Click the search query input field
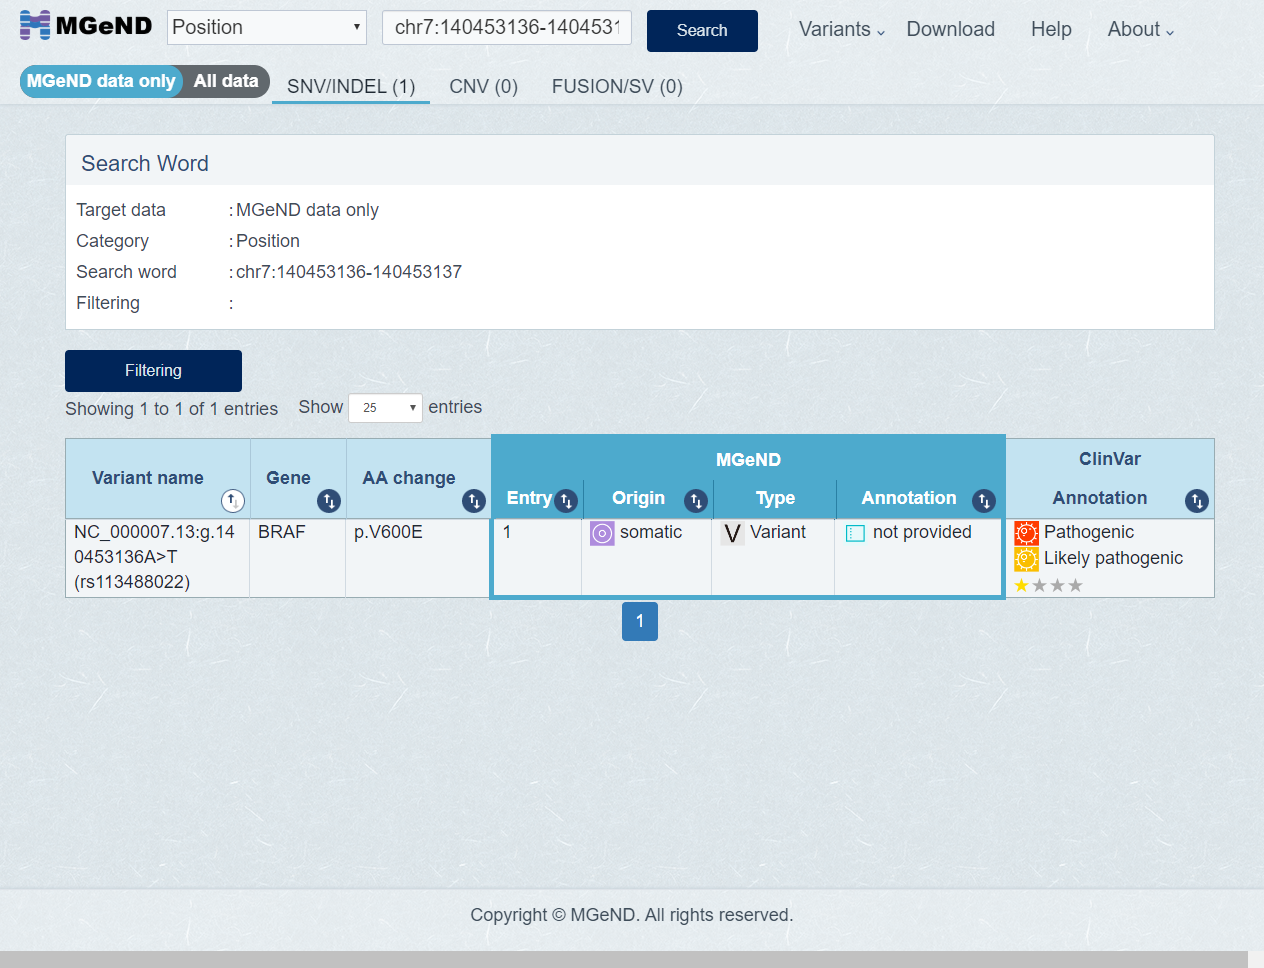This screenshot has width=1264, height=968. coord(507,27)
